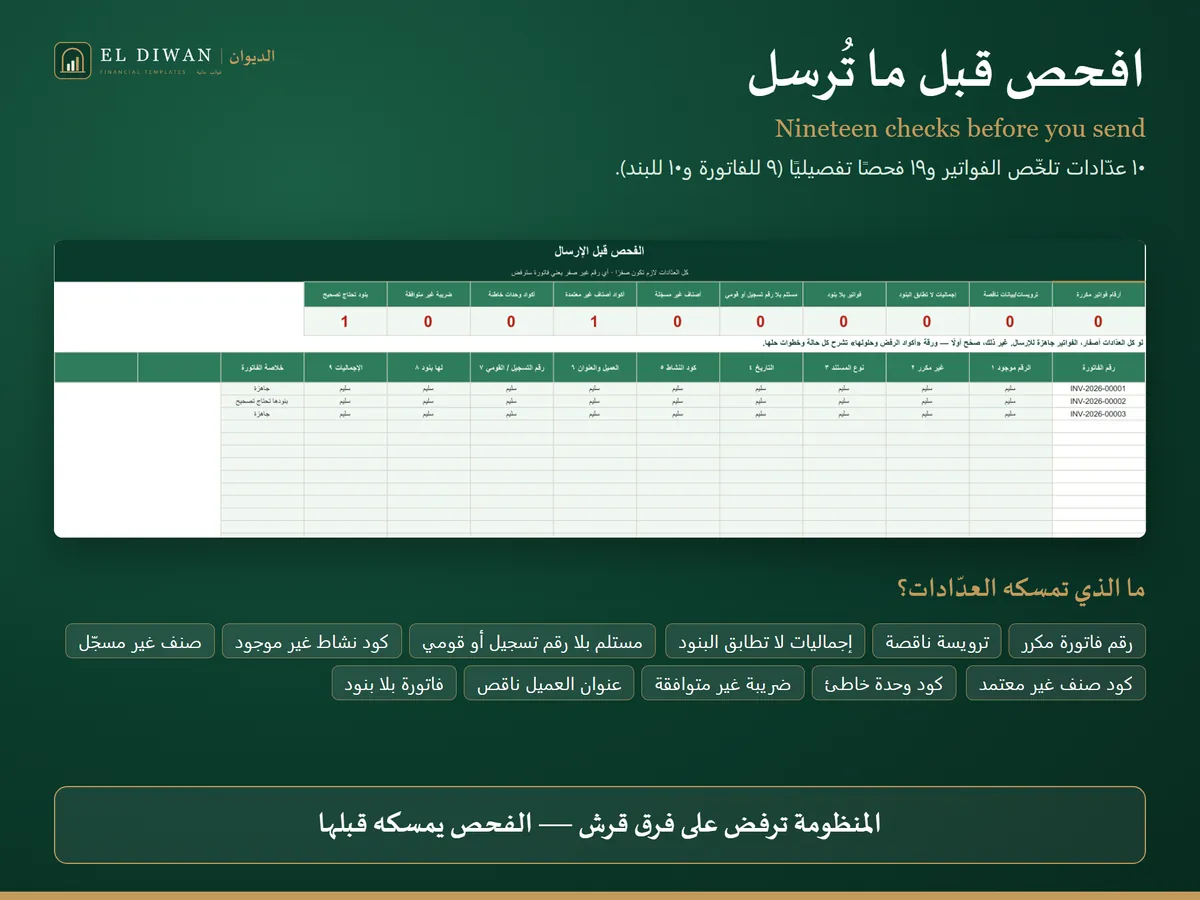The width and height of the screenshot is (1200, 900).
Task: Click the counter header بنود تحتاج تصحيح
Action: point(345,295)
